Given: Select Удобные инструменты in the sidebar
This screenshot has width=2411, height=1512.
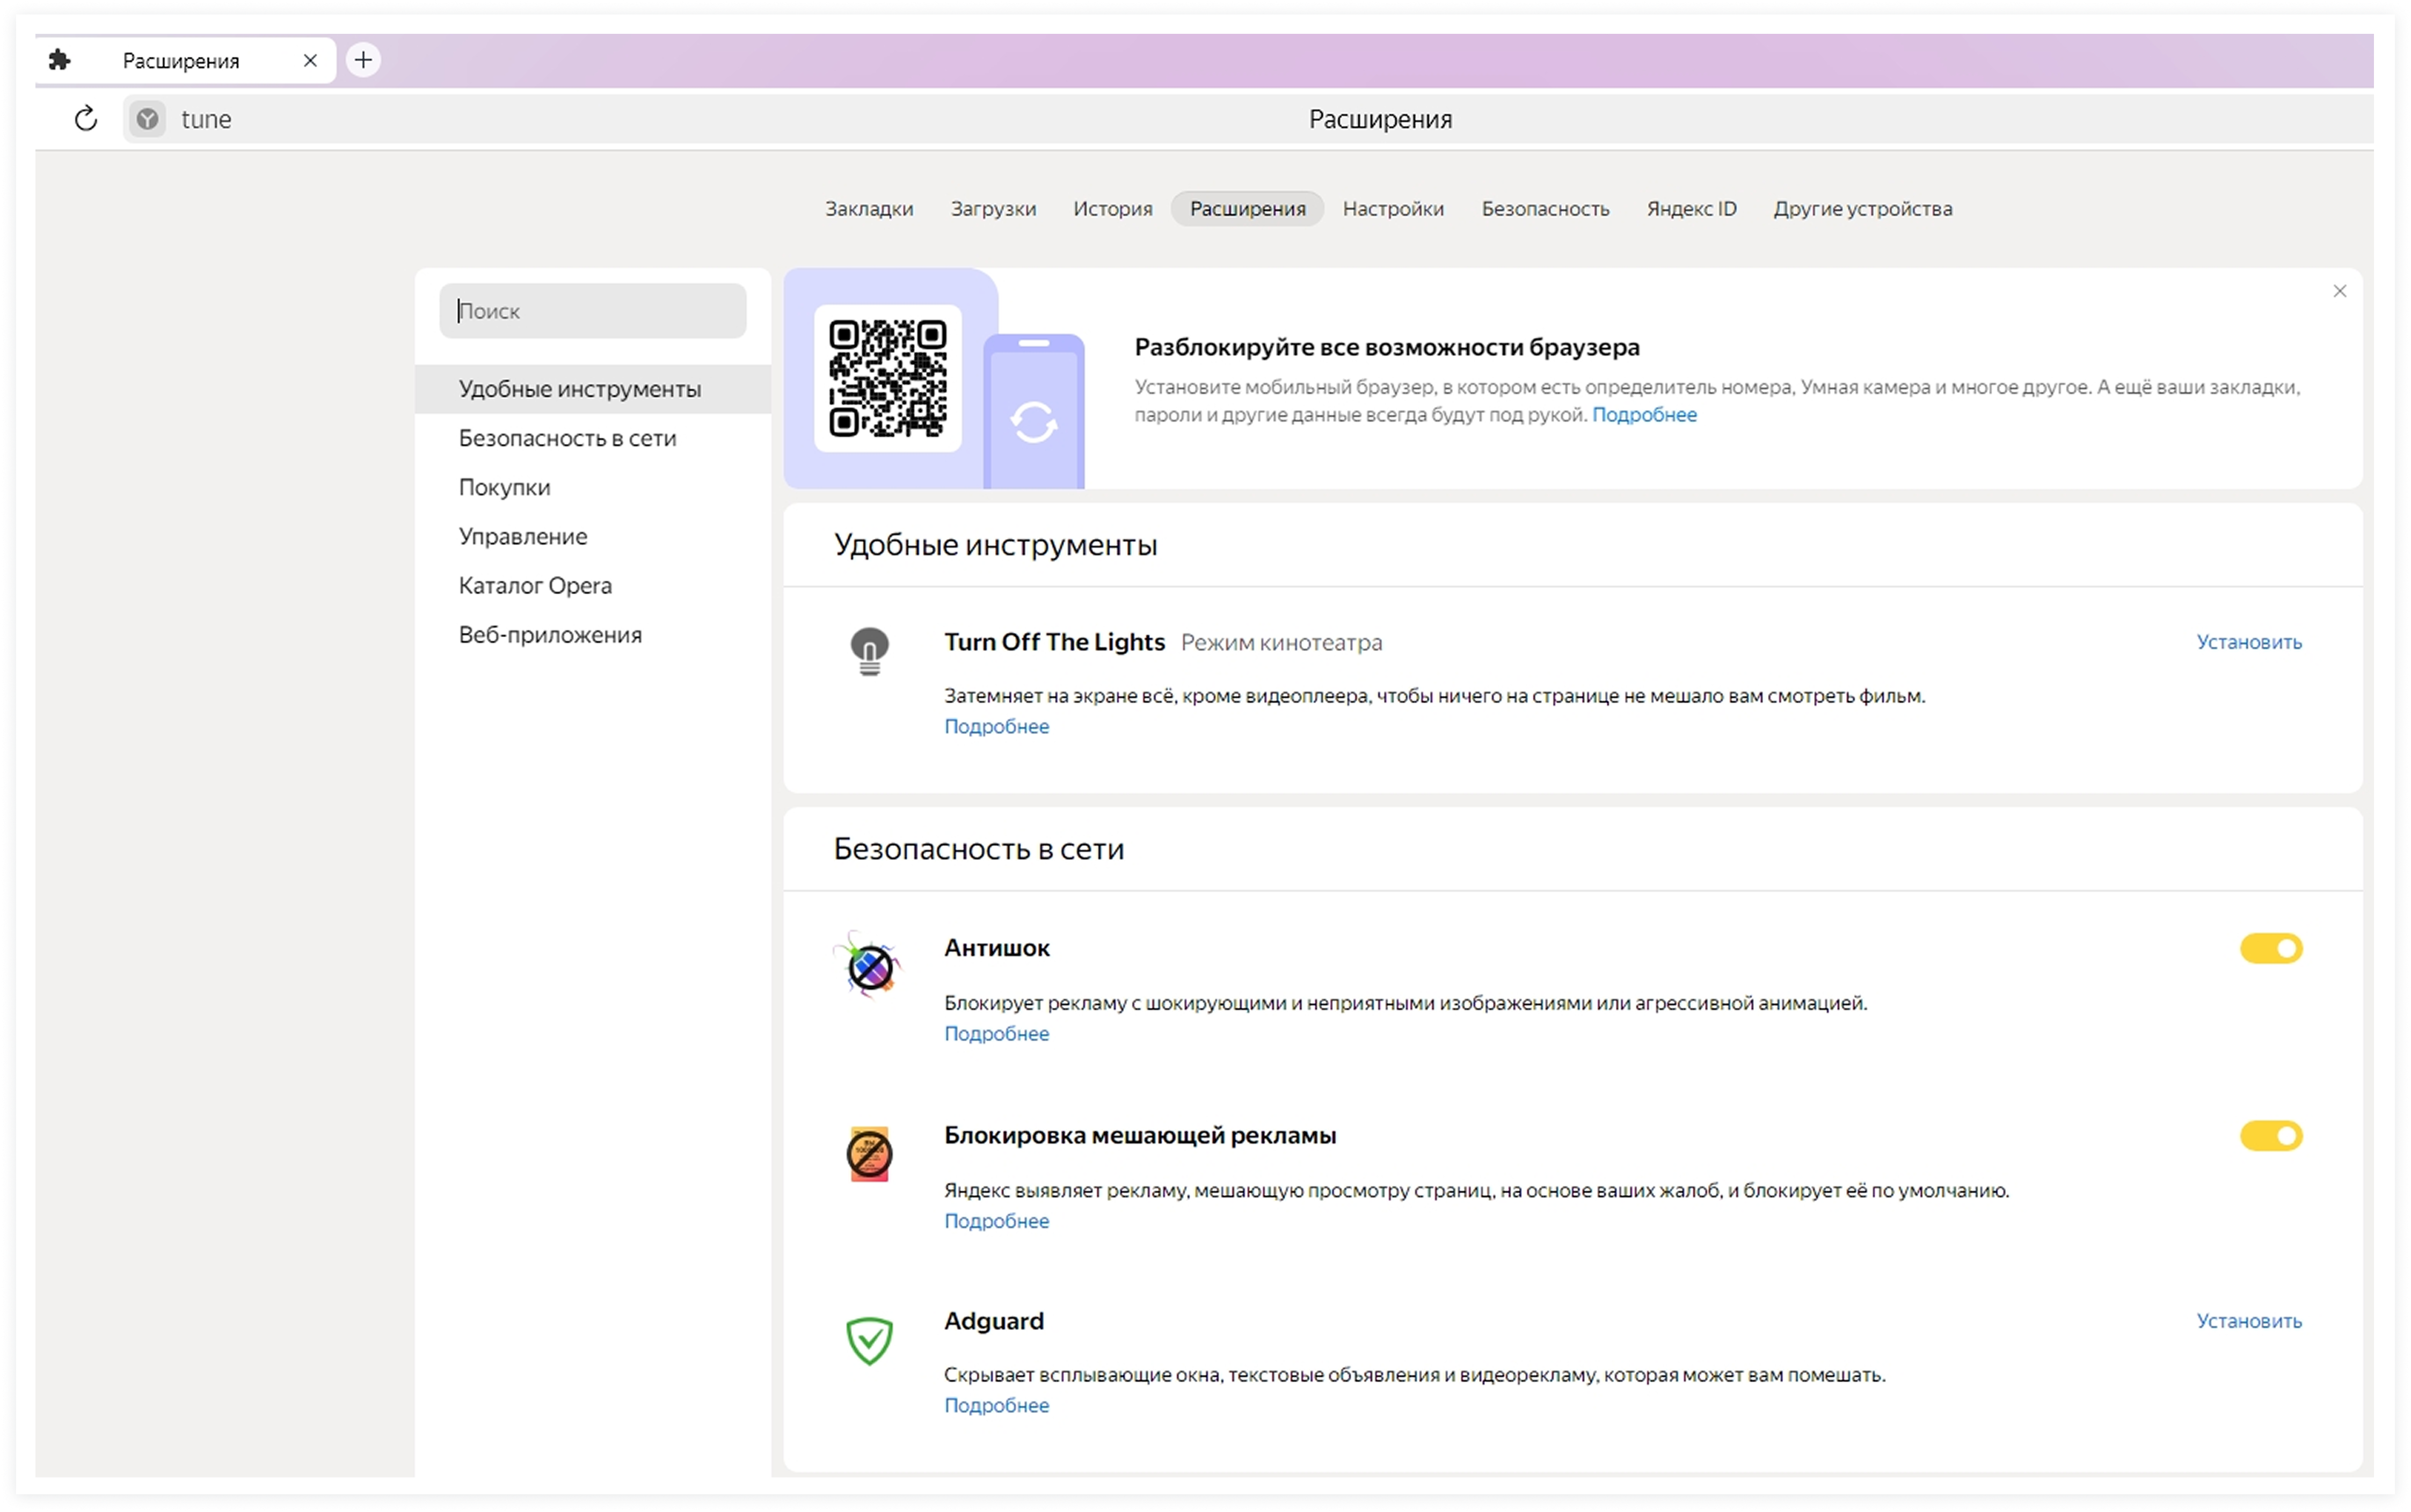Looking at the screenshot, I should (592, 389).
